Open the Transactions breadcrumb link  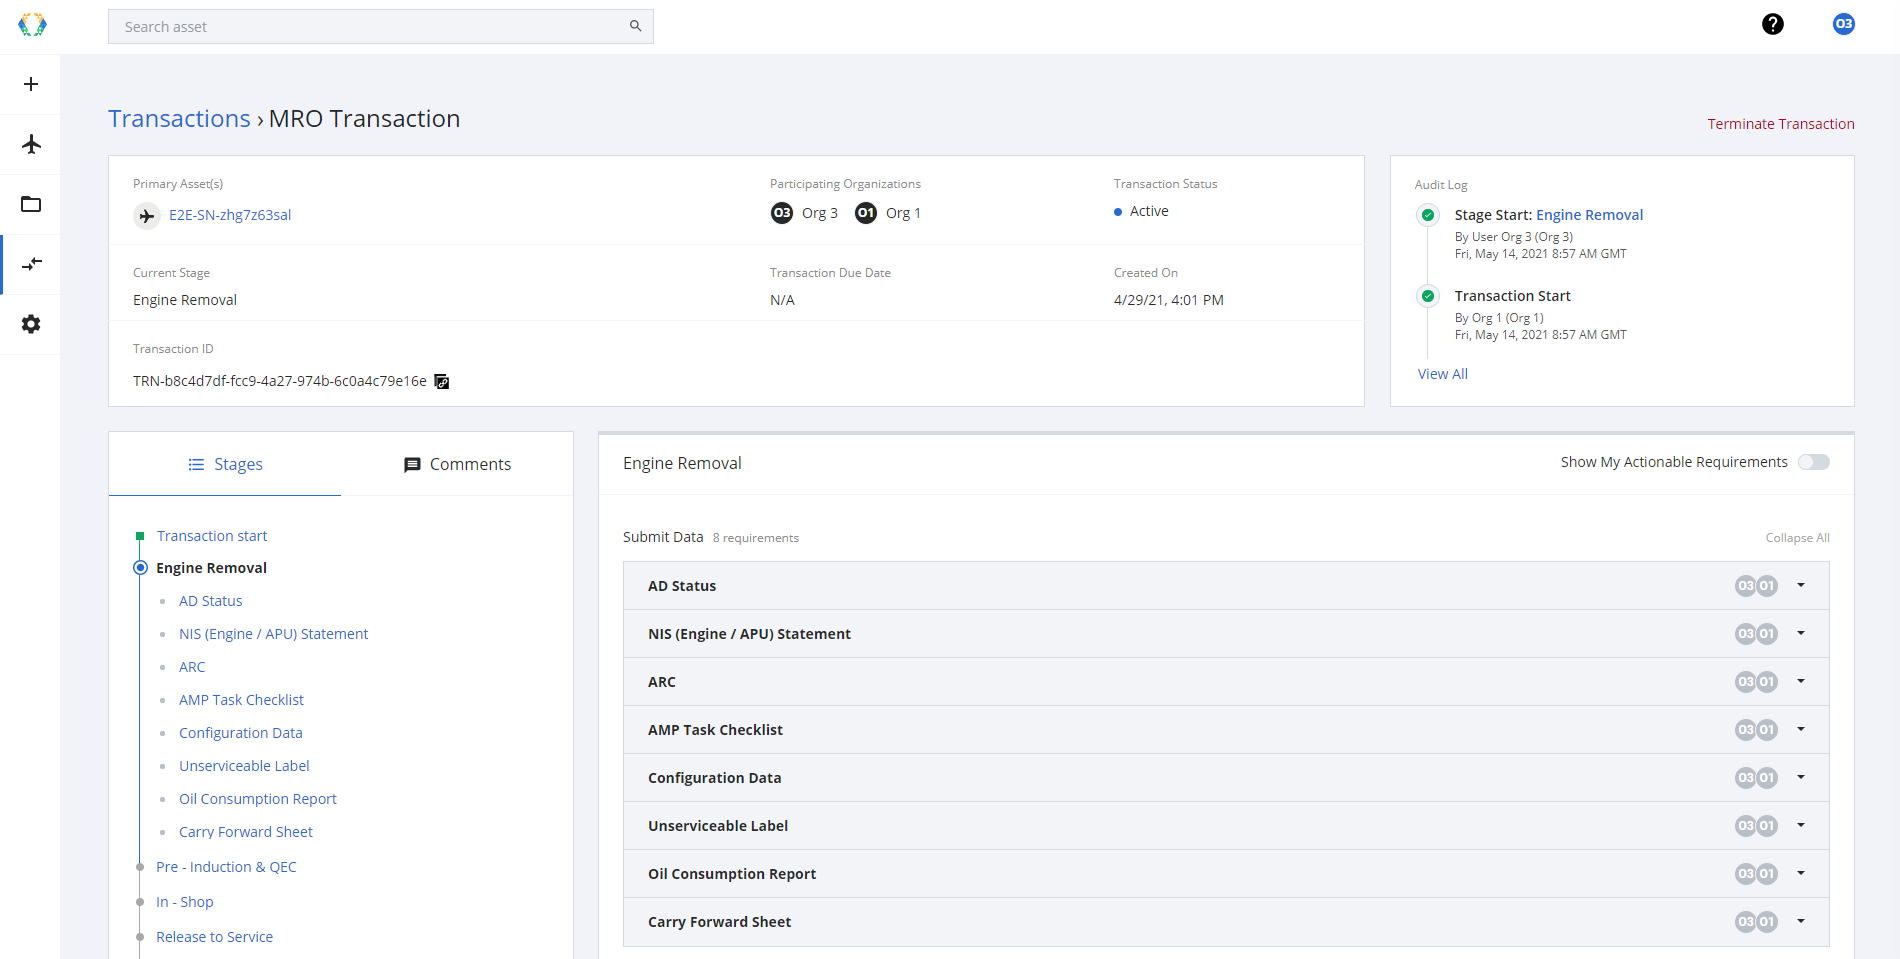179,118
